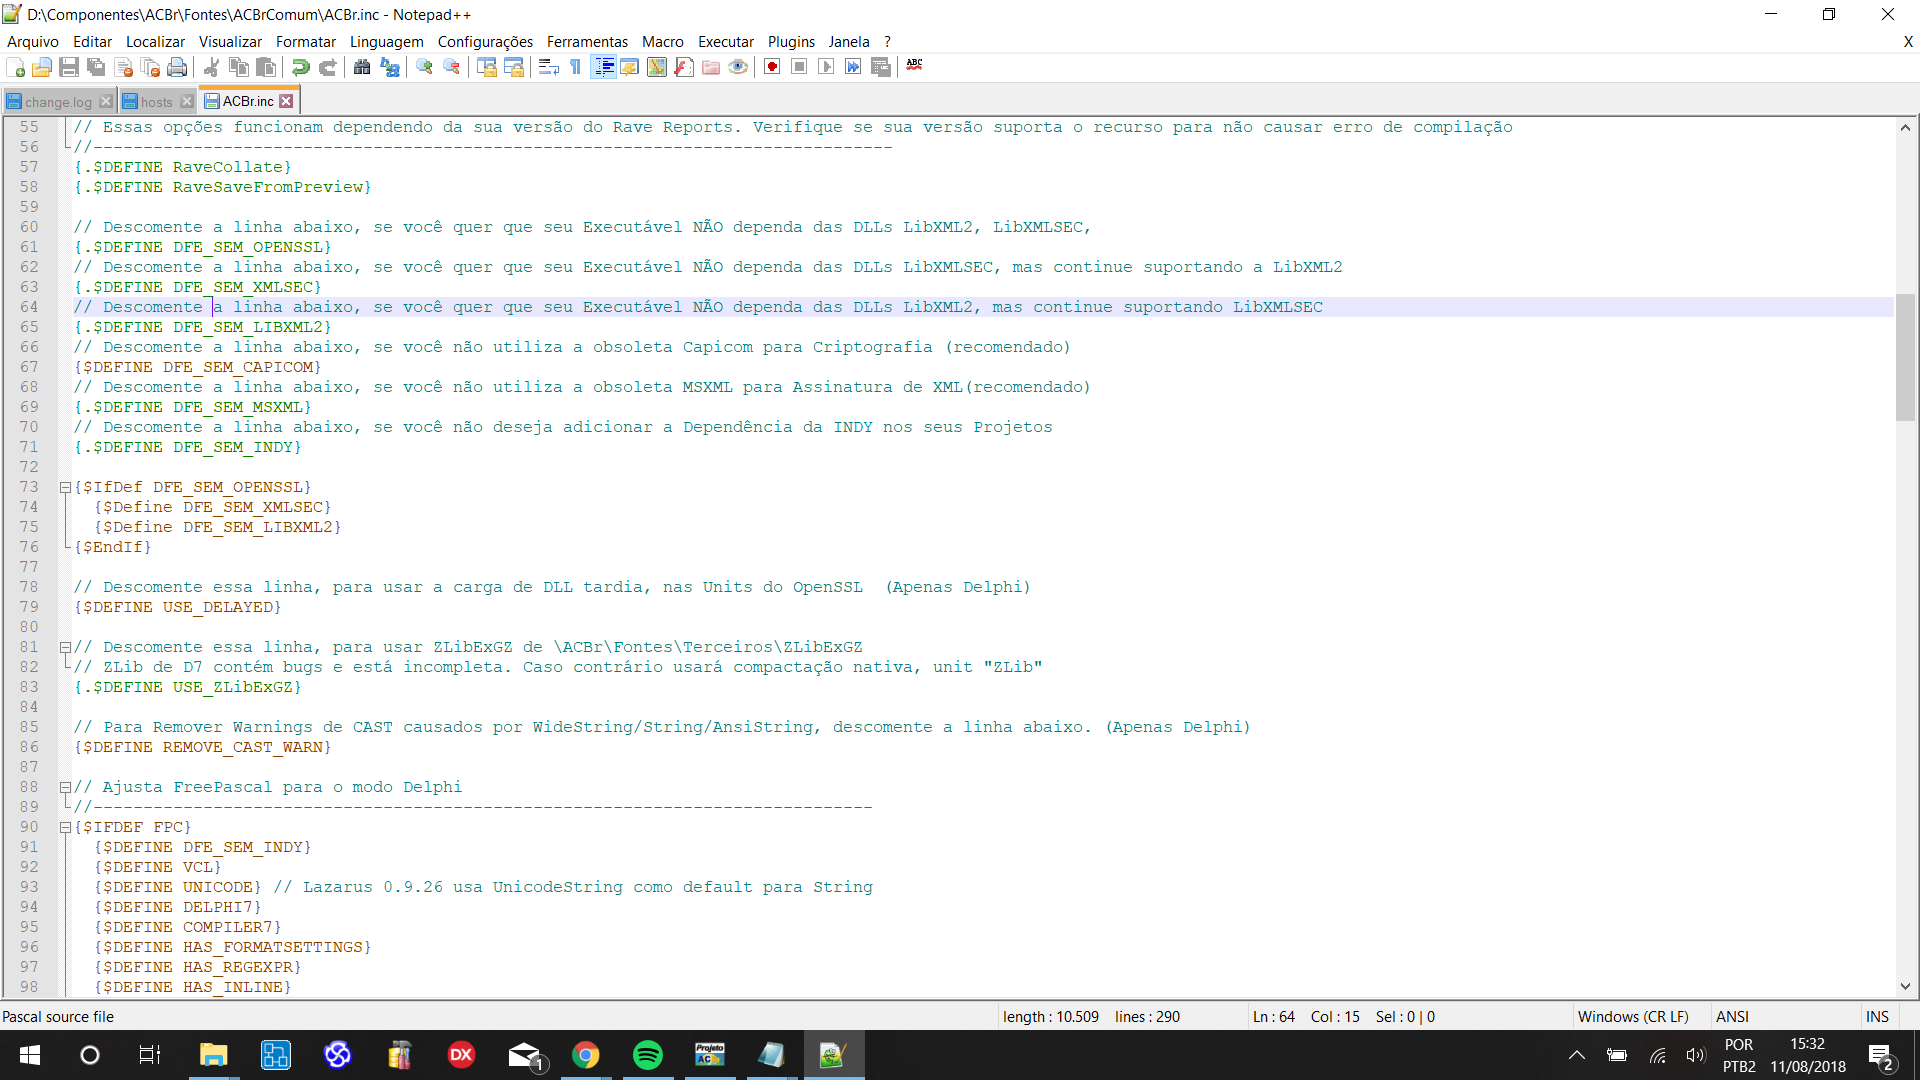Image resolution: width=1920 pixels, height=1080 pixels.
Task: Click the Save All icon
Action: point(96,67)
